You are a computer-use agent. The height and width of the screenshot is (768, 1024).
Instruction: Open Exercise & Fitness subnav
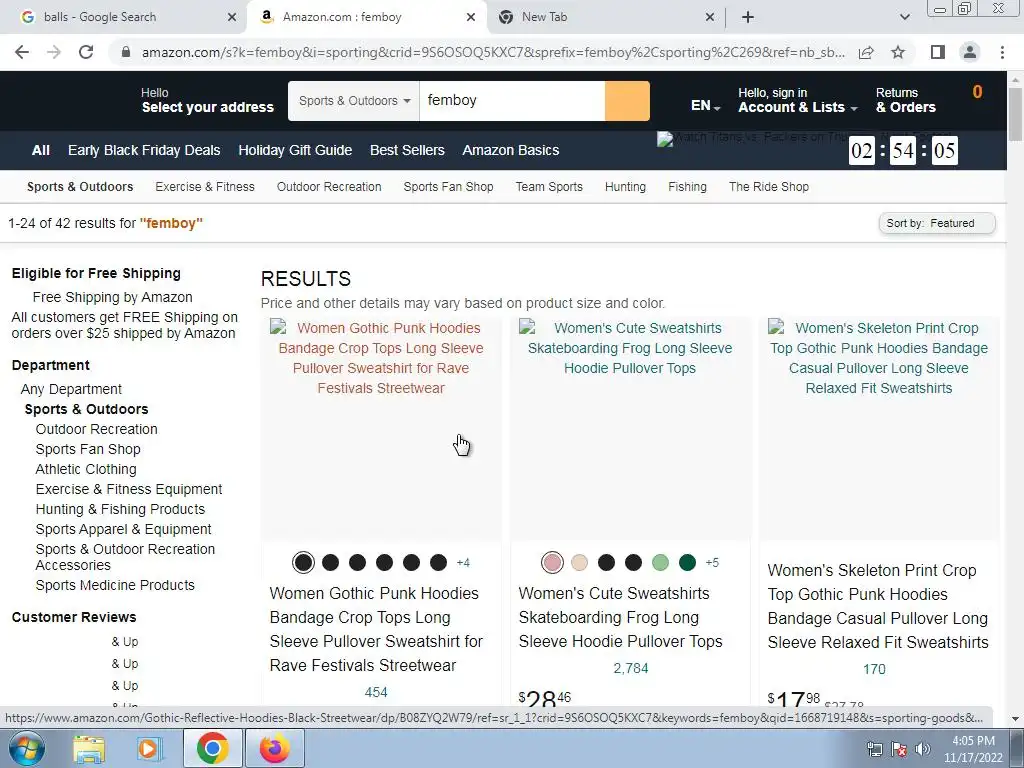coord(205,187)
